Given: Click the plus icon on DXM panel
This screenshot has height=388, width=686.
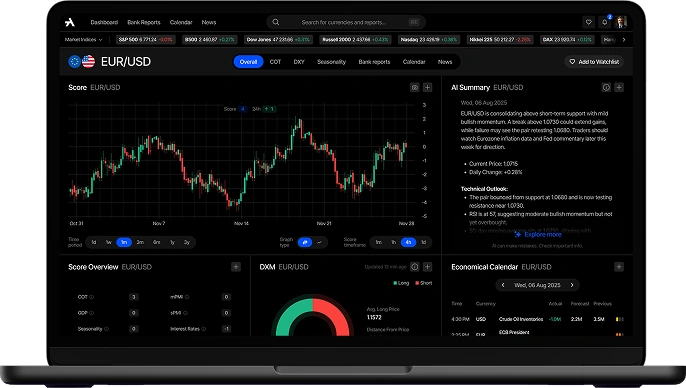Looking at the screenshot, I should (x=427, y=267).
